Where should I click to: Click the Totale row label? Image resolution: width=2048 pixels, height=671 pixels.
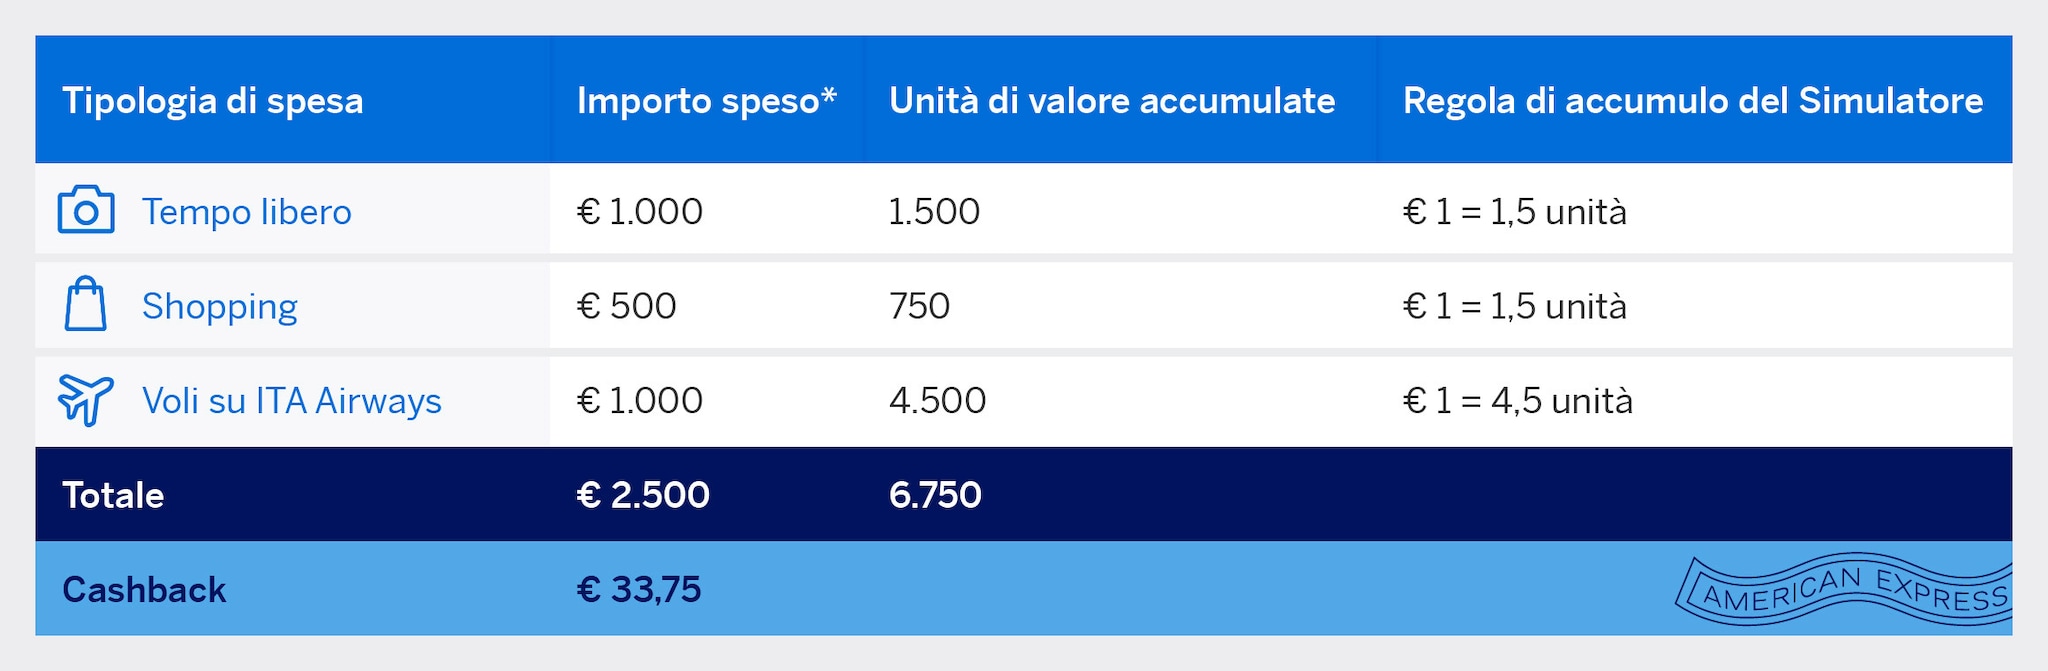tap(113, 495)
